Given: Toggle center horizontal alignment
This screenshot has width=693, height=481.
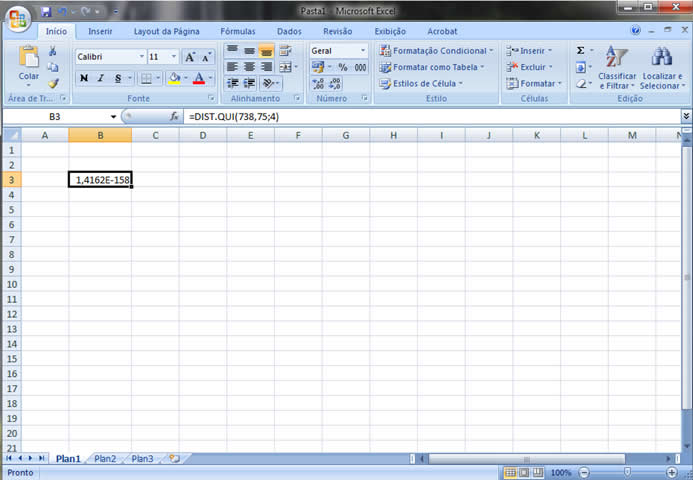Looking at the screenshot, I should point(249,67).
